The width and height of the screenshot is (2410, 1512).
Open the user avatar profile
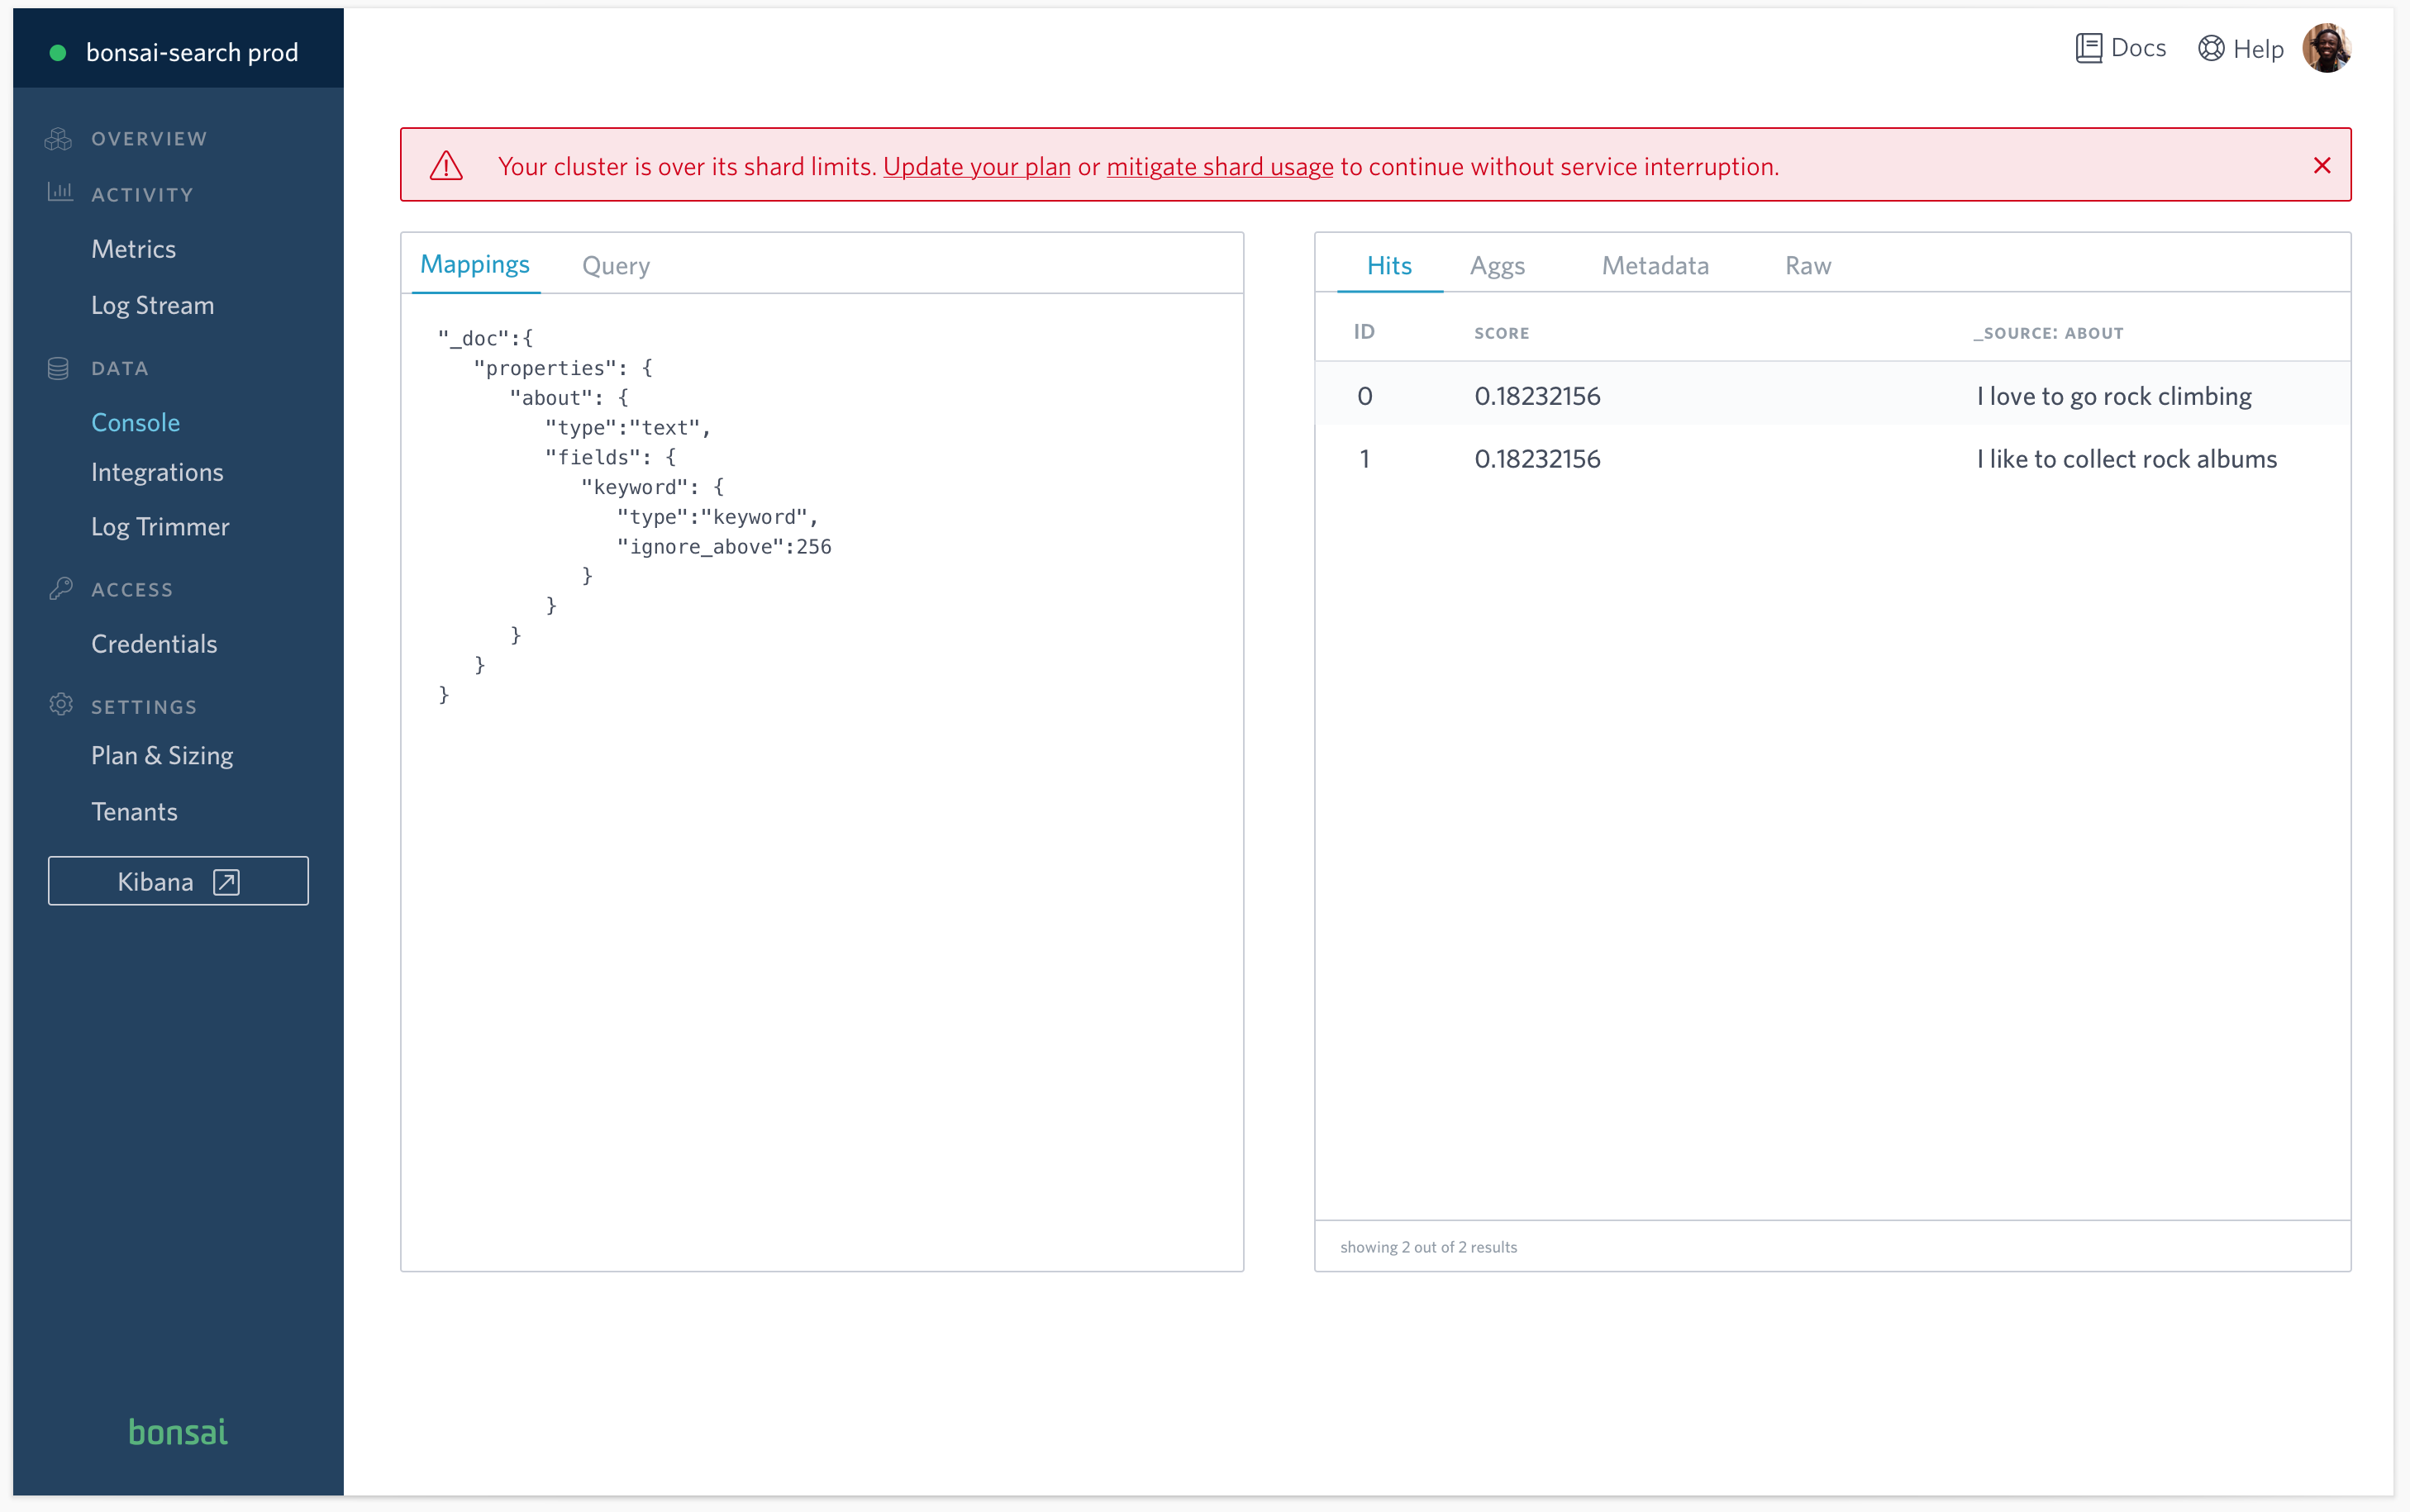[x=2326, y=48]
